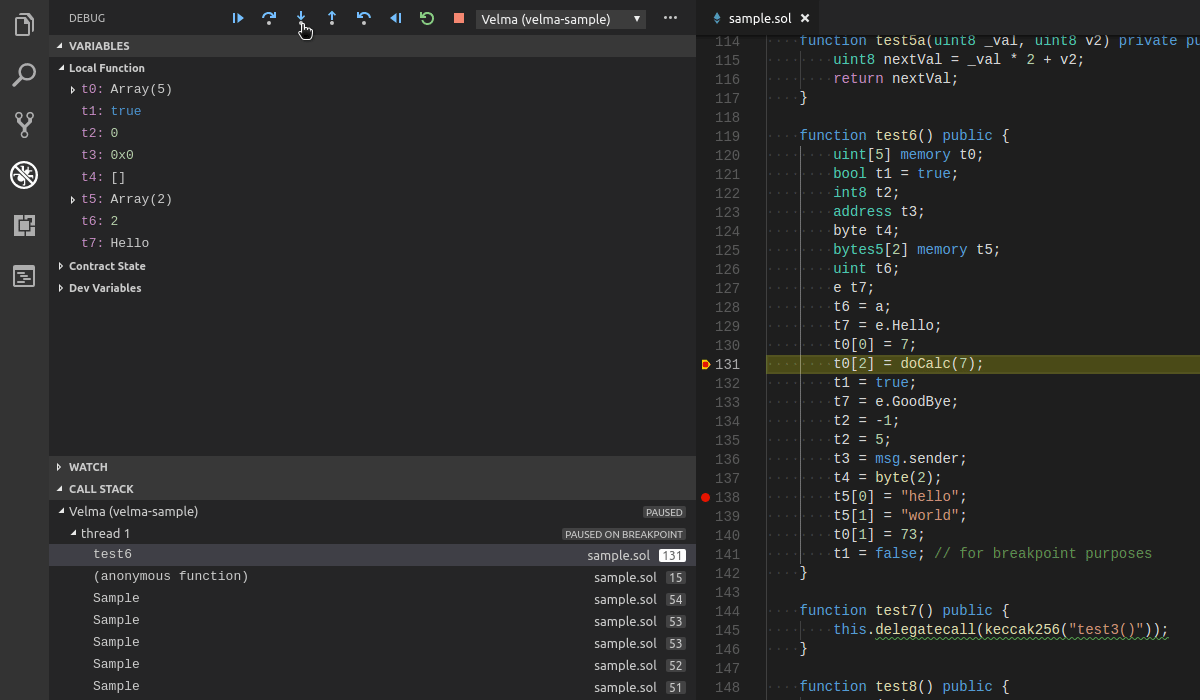Open the Search view in activity bar
The height and width of the screenshot is (700, 1200).
coord(24,74)
